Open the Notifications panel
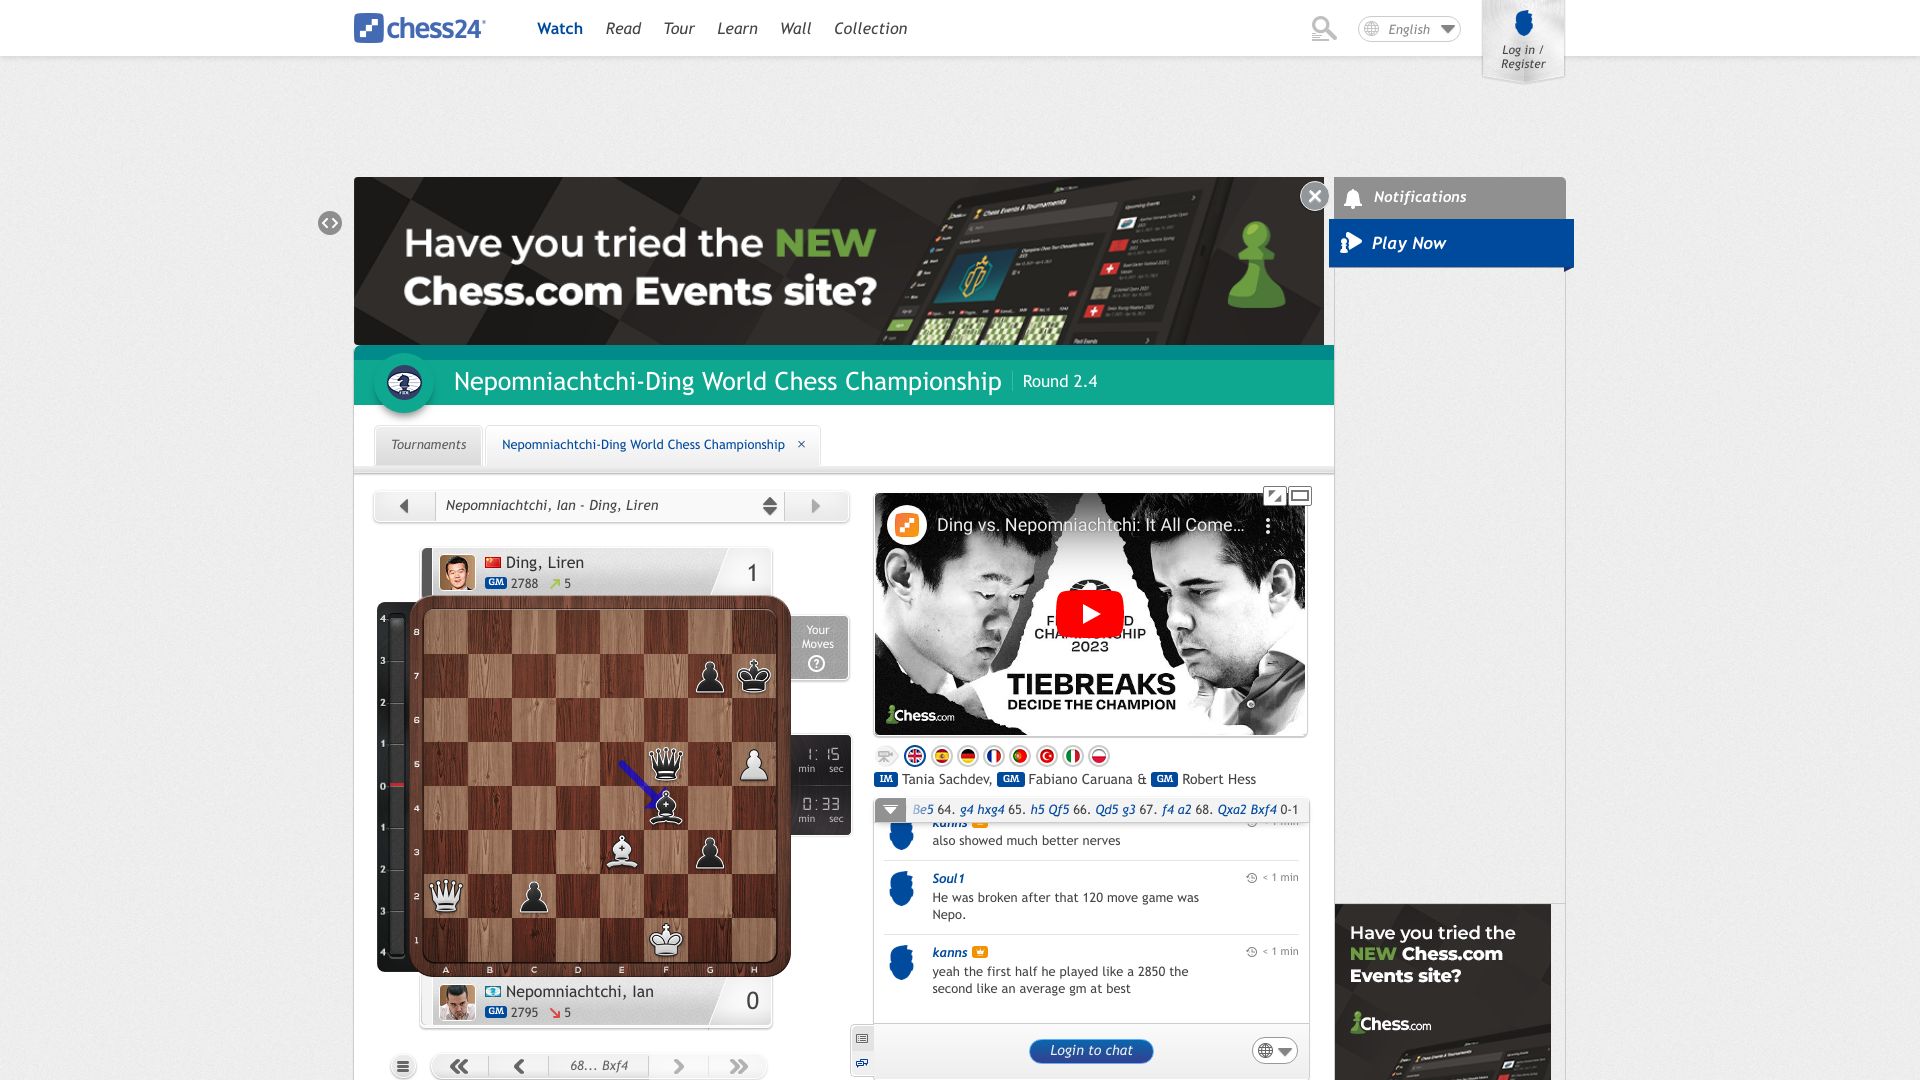 (x=1449, y=197)
